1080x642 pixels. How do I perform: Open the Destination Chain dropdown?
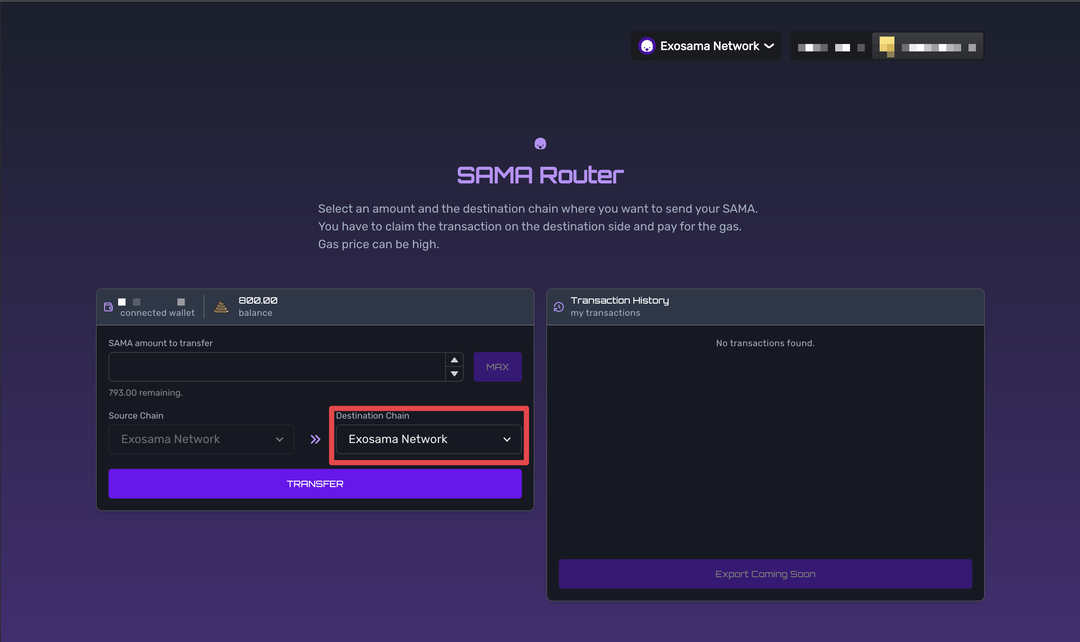[428, 439]
